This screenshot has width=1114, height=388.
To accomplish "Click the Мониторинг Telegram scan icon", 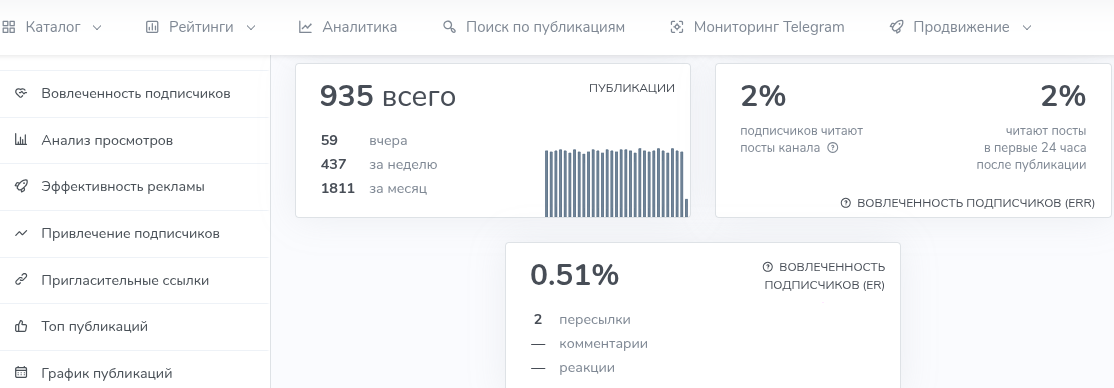I will pos(677,27).
